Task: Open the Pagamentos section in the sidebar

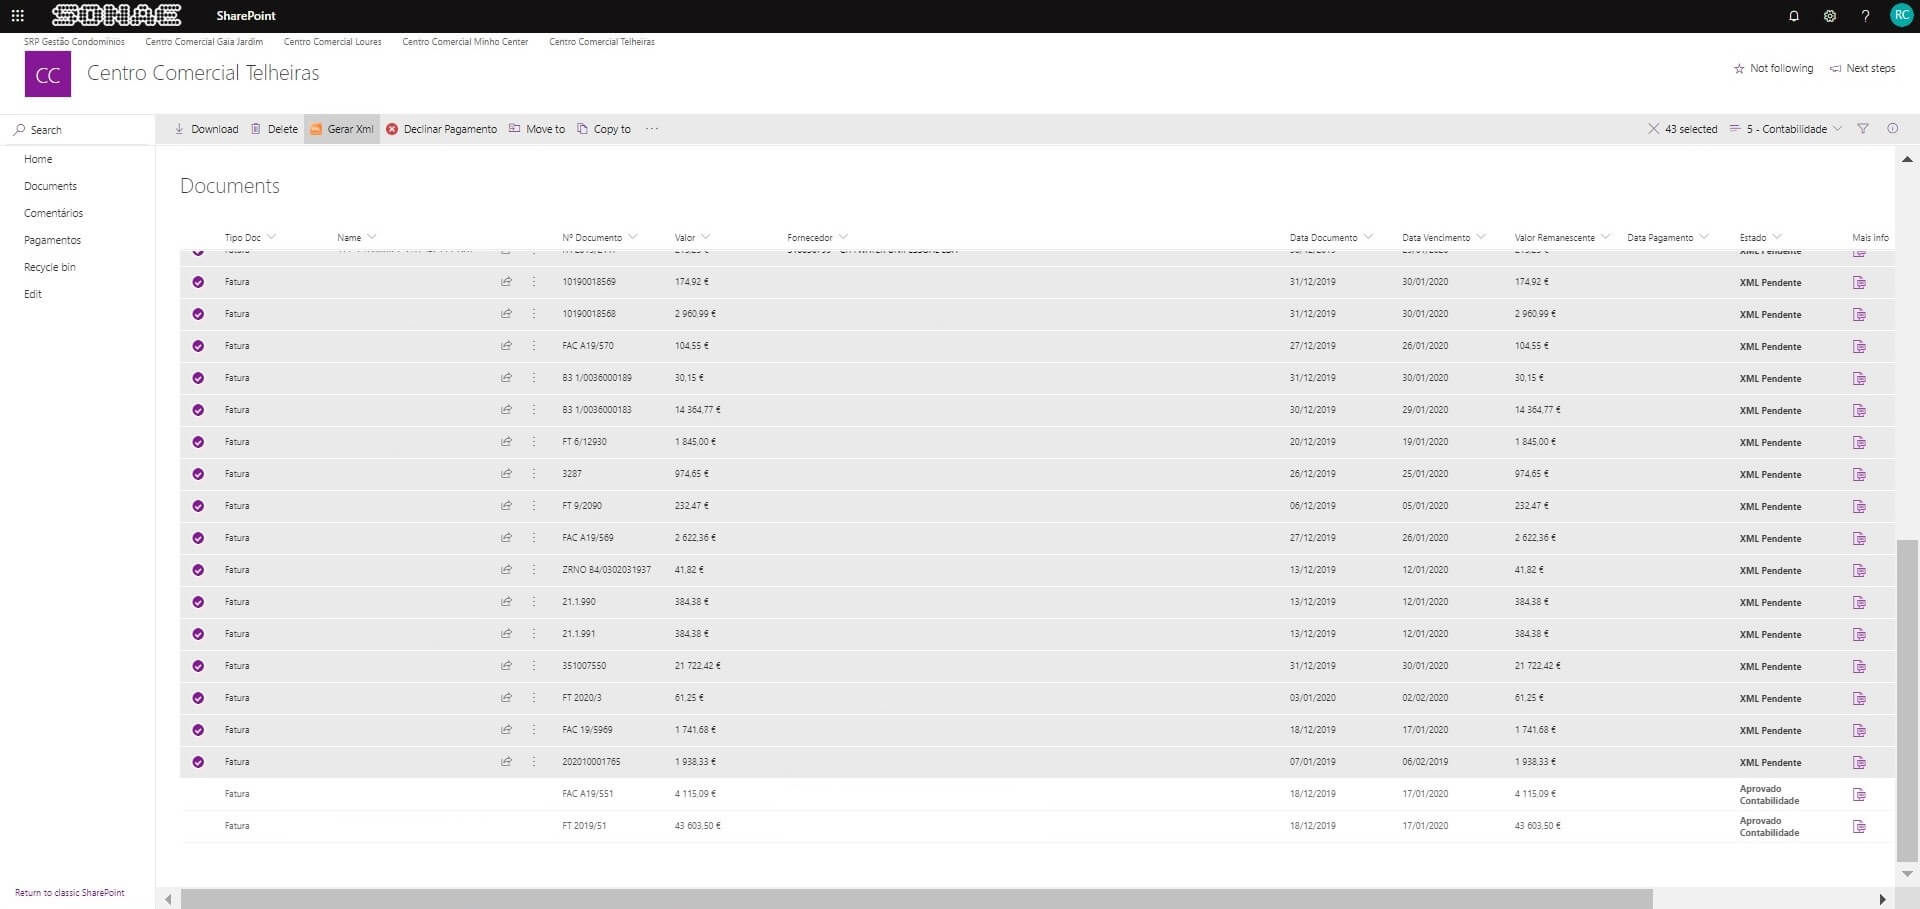Action: click(52, 239)
